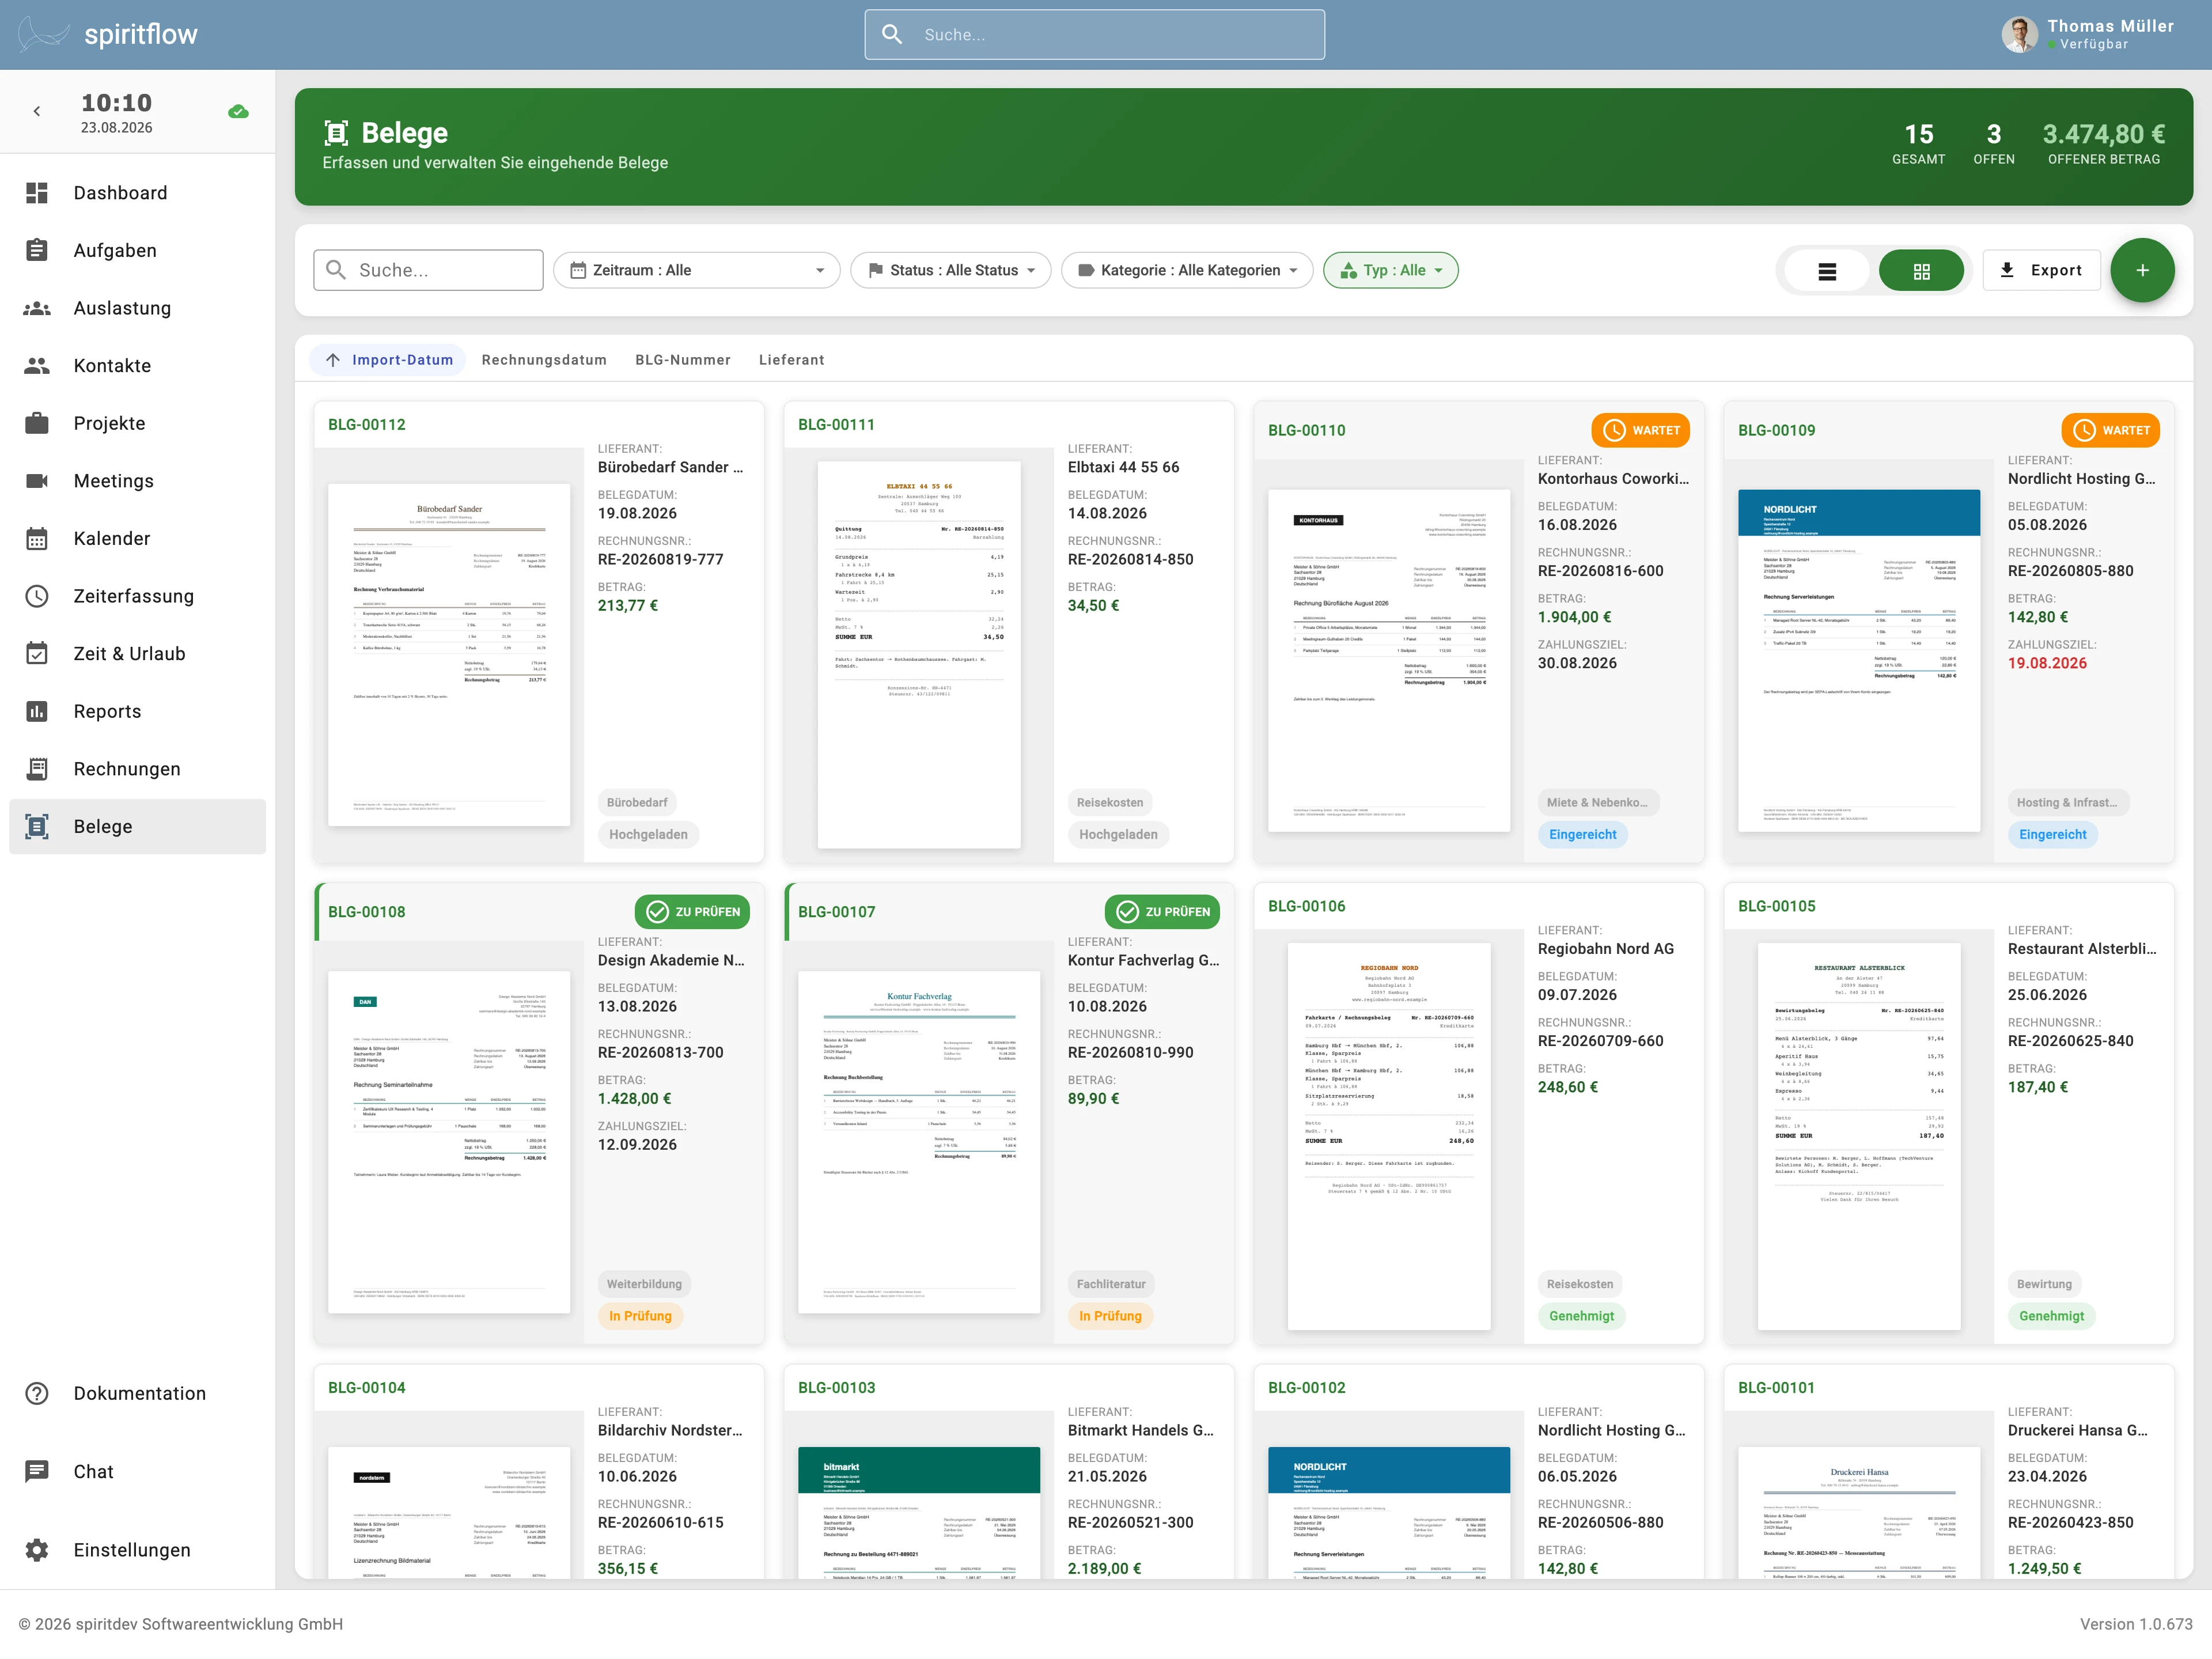Viewport: 2212px width, 1659px height.
Task: Open the Kontorhaus invoice thumbnail
Action: [1389, 661]
